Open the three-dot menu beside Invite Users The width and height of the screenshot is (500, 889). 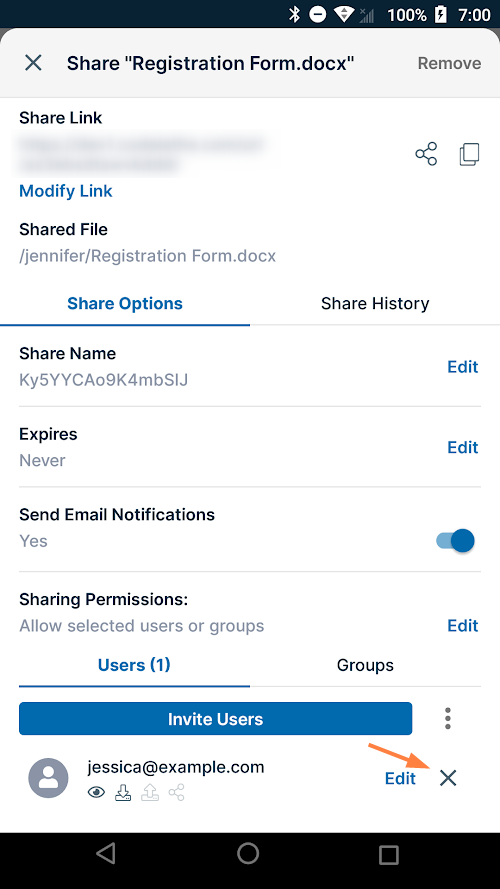coord(448,718)
